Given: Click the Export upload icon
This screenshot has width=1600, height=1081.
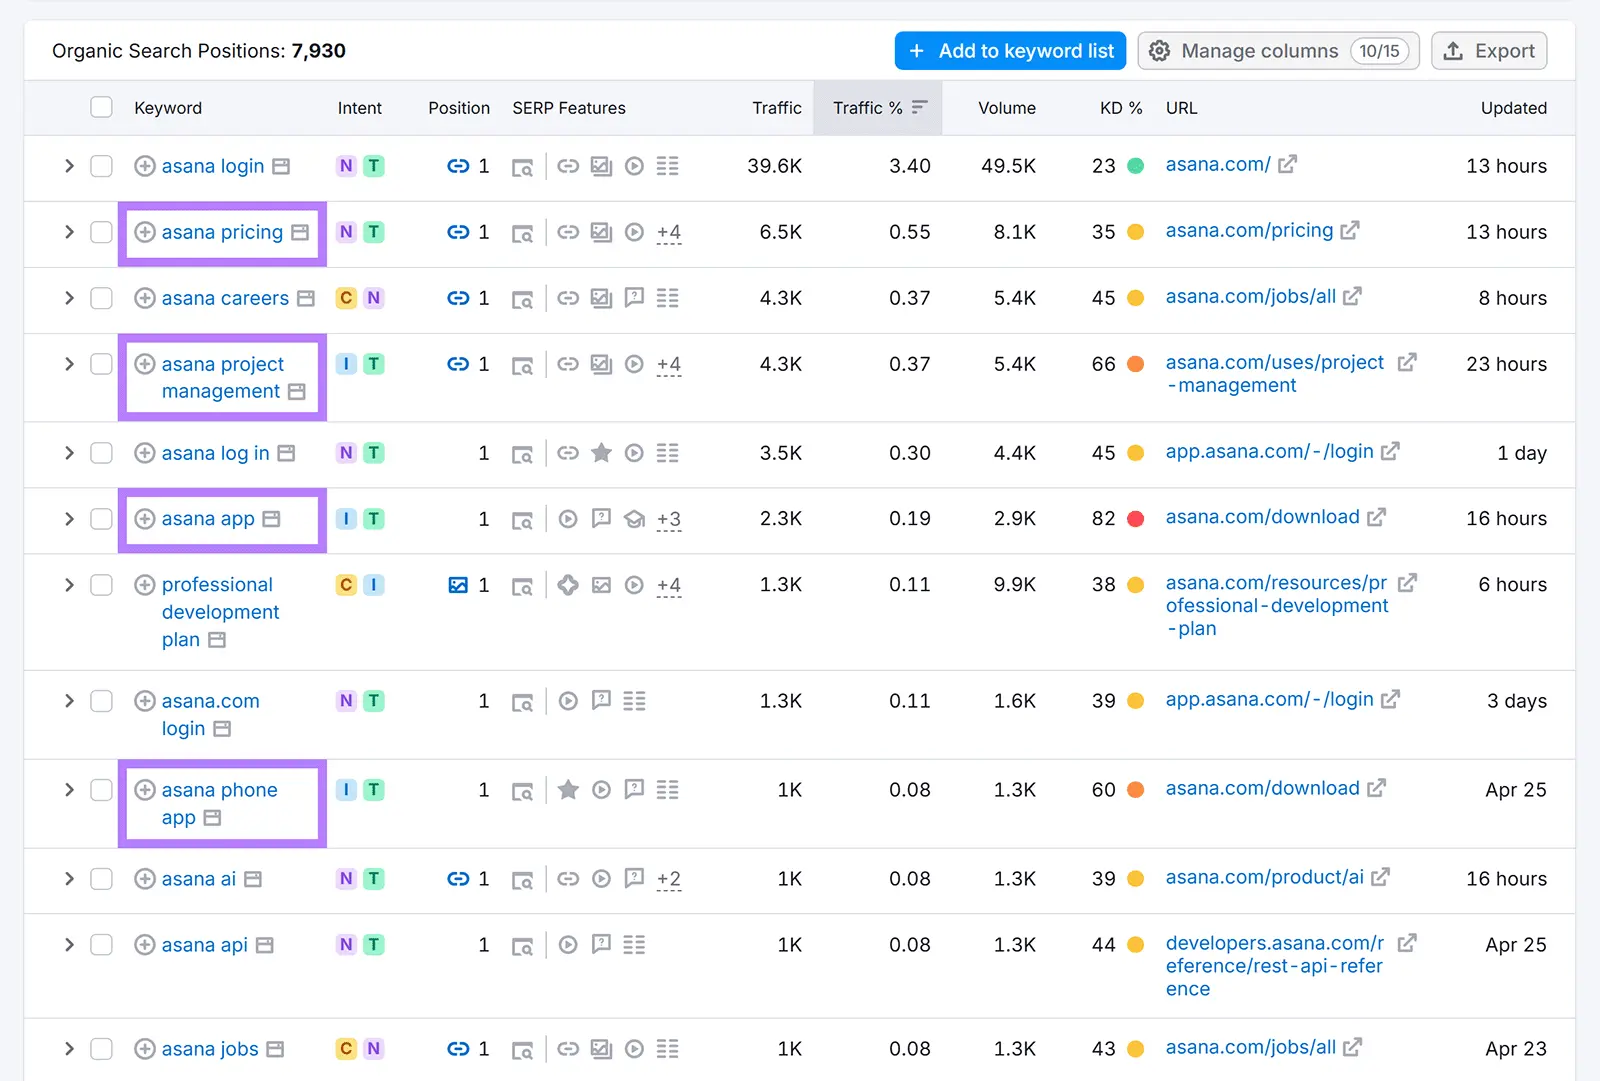Looking at the screenshot, I should [1452, 50].
